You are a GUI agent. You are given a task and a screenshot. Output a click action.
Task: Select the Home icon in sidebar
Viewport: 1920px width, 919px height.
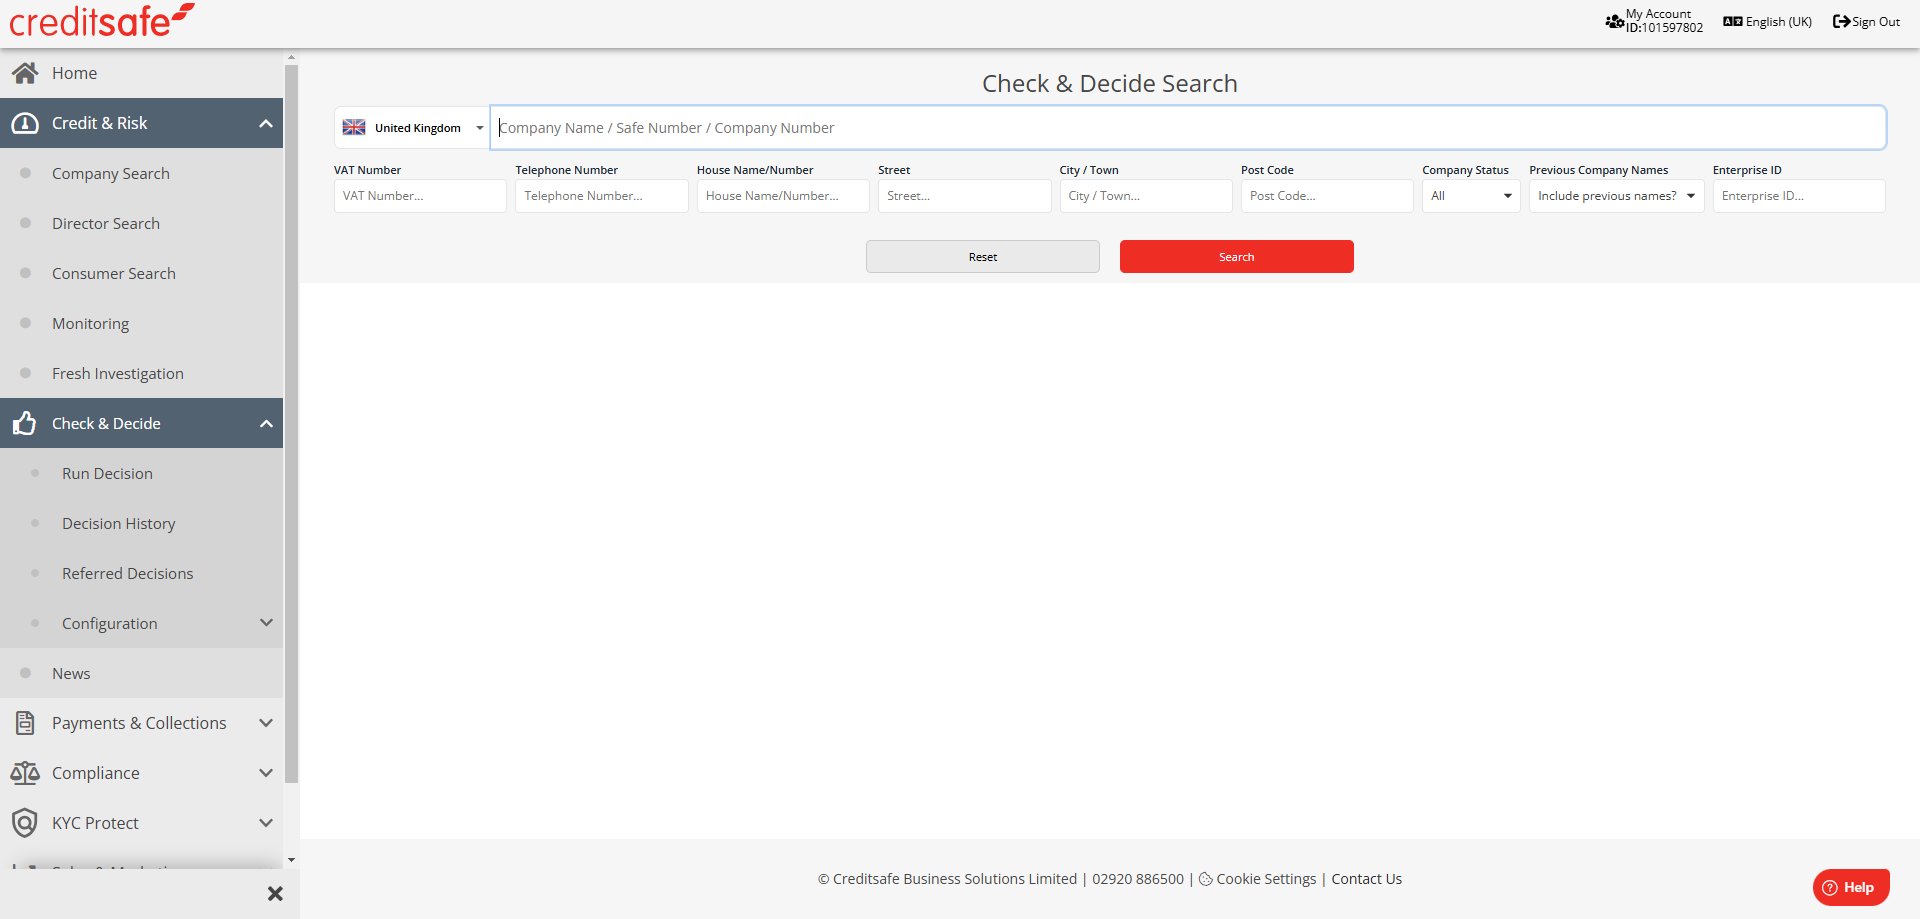click(x=24, y=72)
